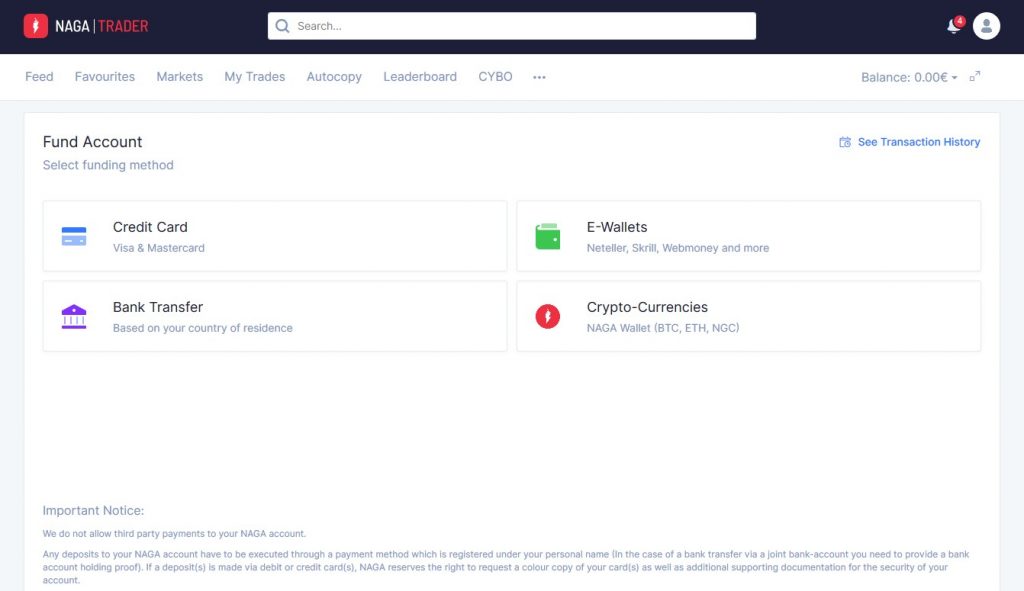View the Leaderboard tab

coord(420,76)
